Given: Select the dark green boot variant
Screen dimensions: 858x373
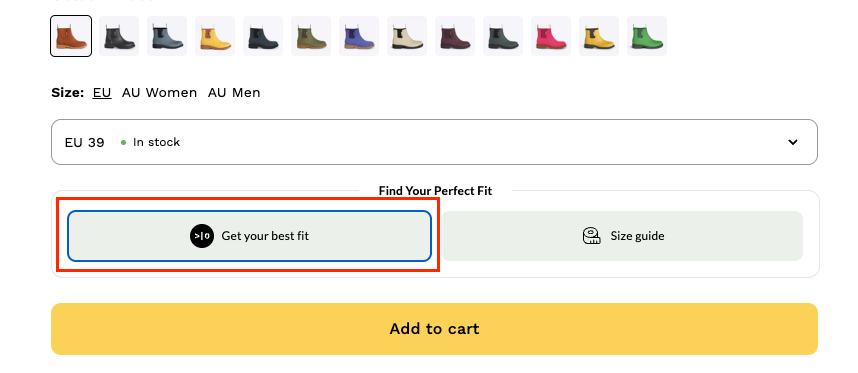Looking at the screenshot, I should click(503, 36).
